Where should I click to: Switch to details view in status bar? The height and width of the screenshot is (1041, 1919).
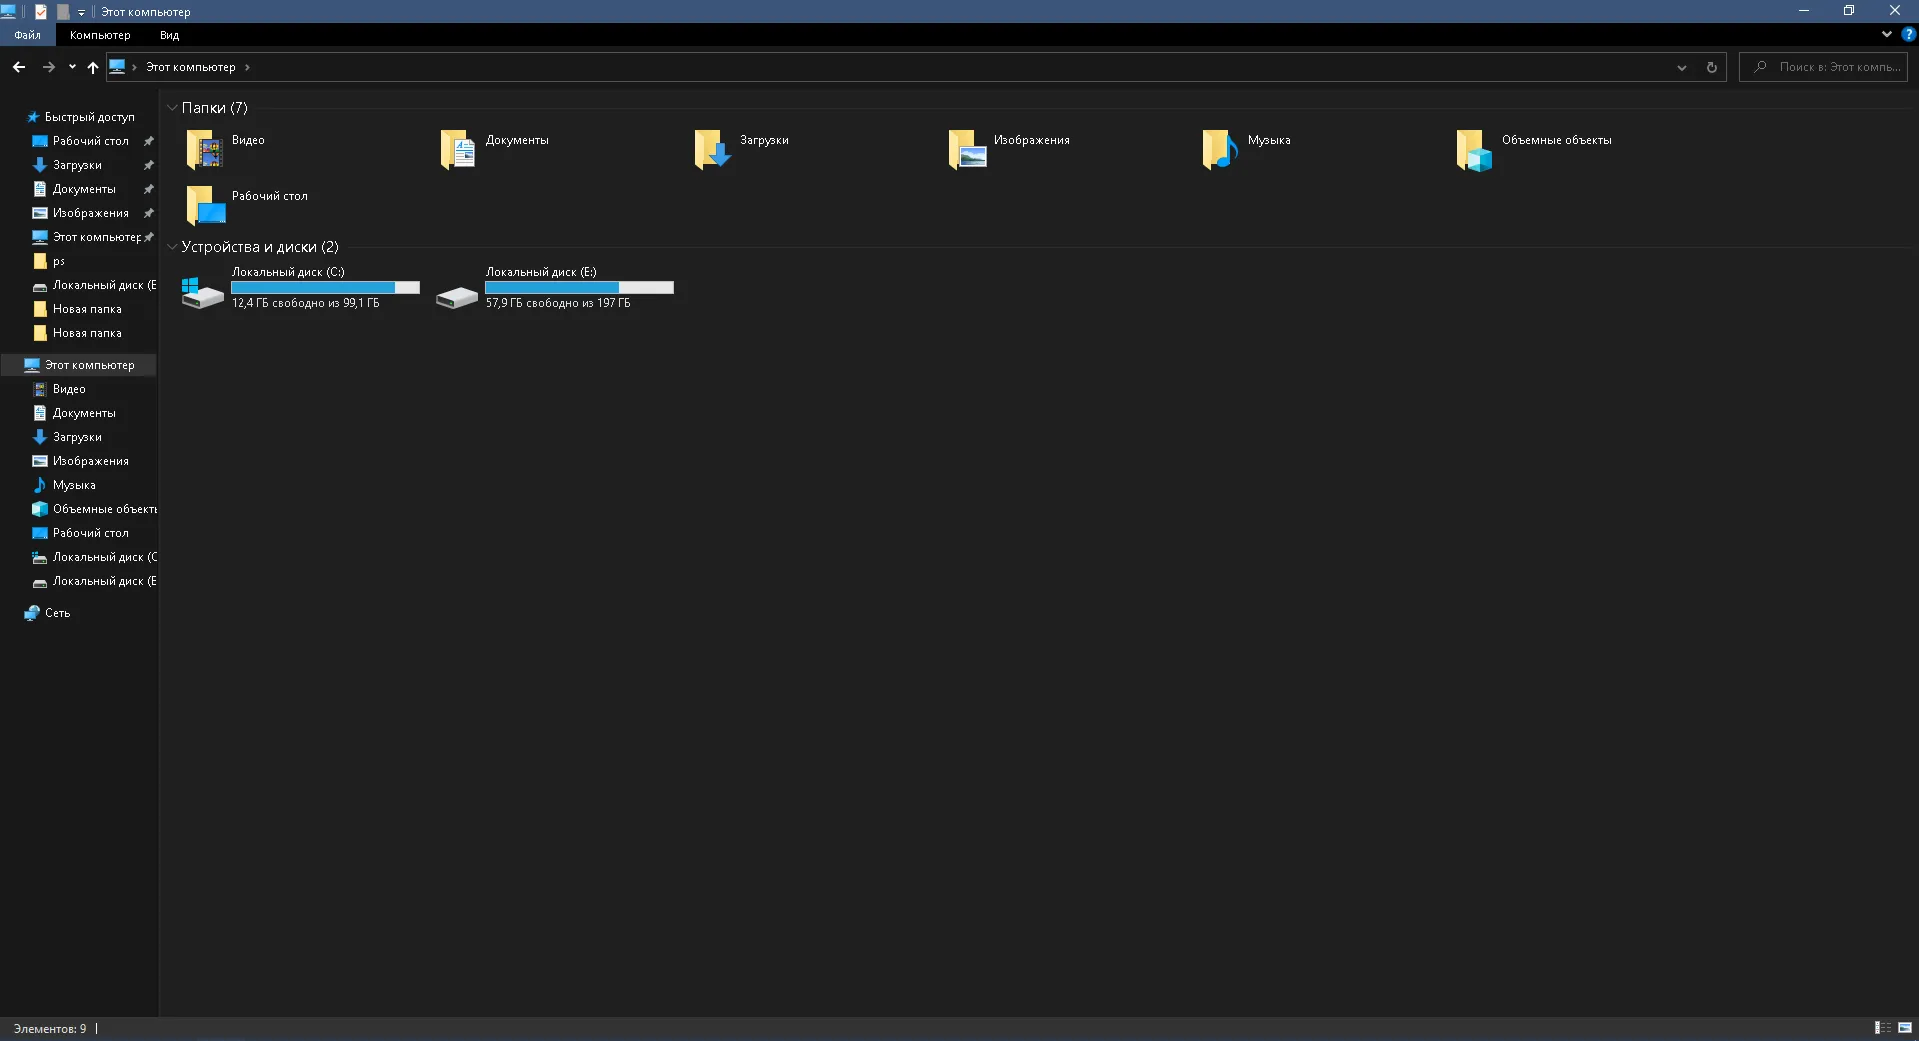coord(1882,1028)
